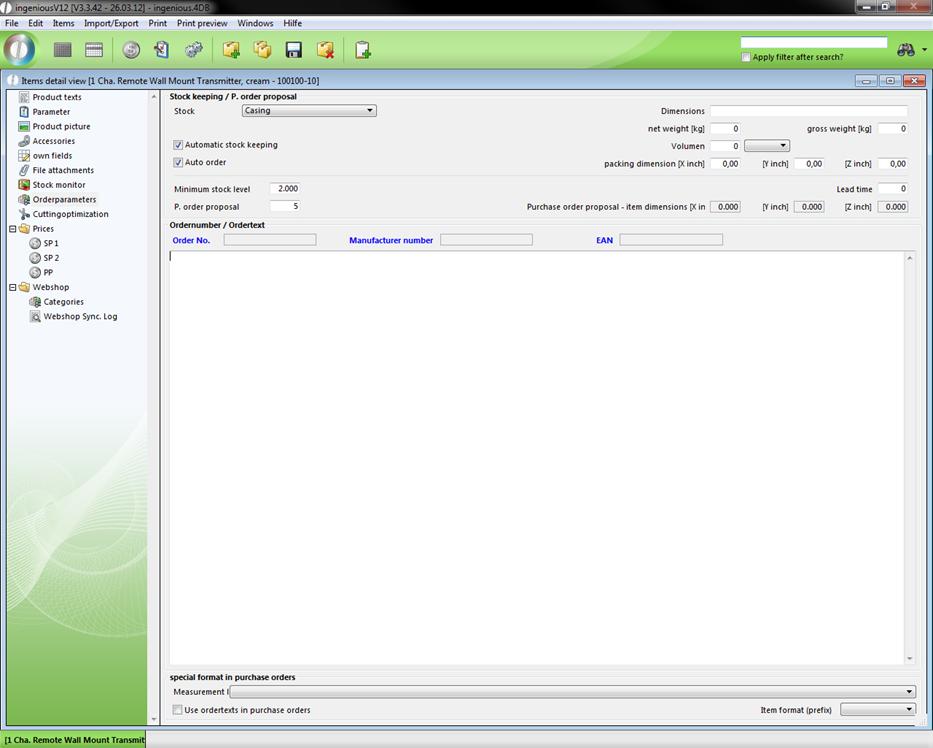The width and height of the screenshot is (933, 748).
Task: Toggle Apply filter after search checkbox
Action: coord(746,57)
